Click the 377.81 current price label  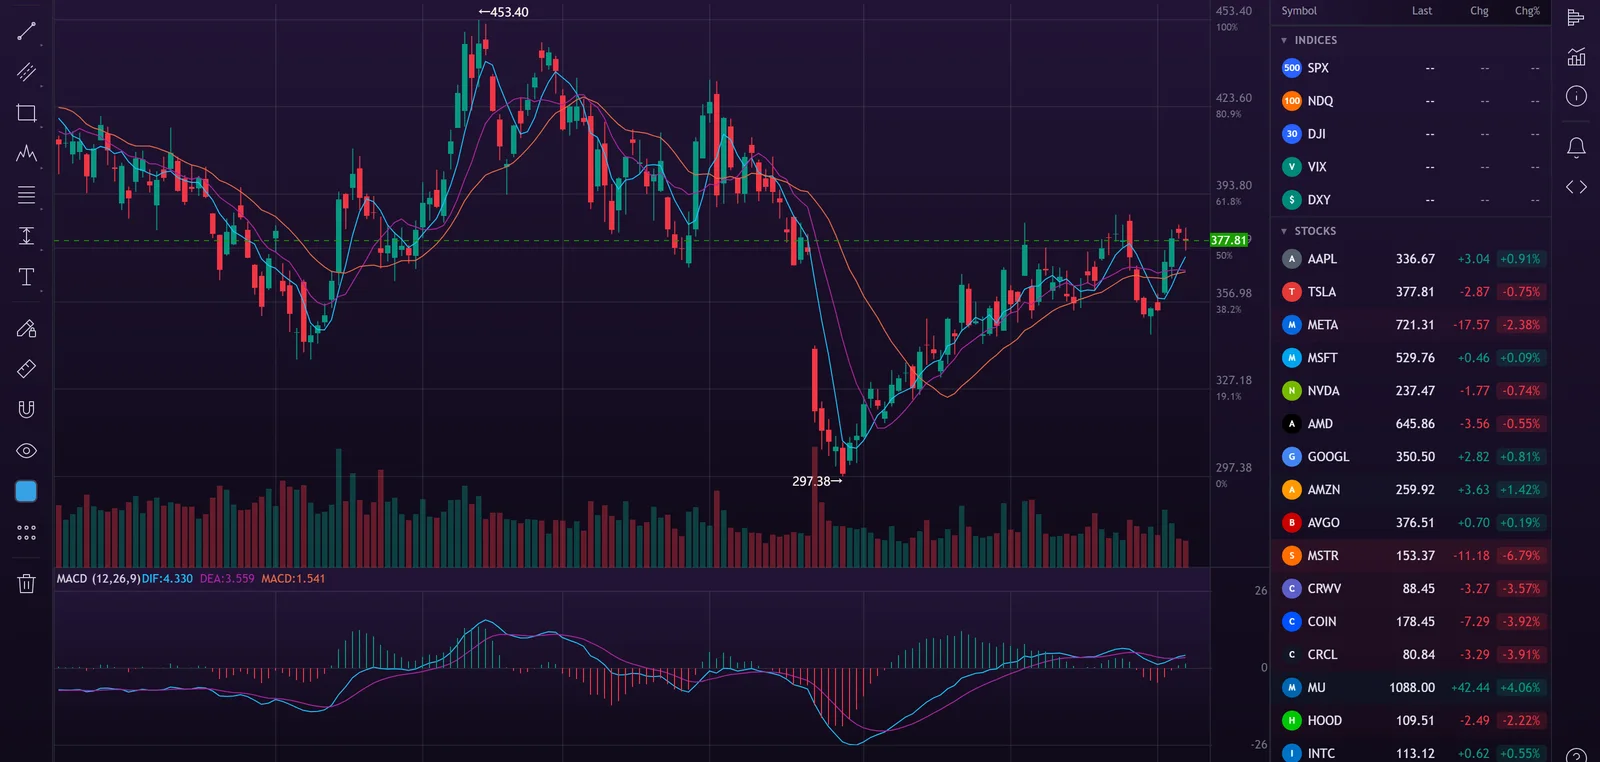(x=1229, y=240)
